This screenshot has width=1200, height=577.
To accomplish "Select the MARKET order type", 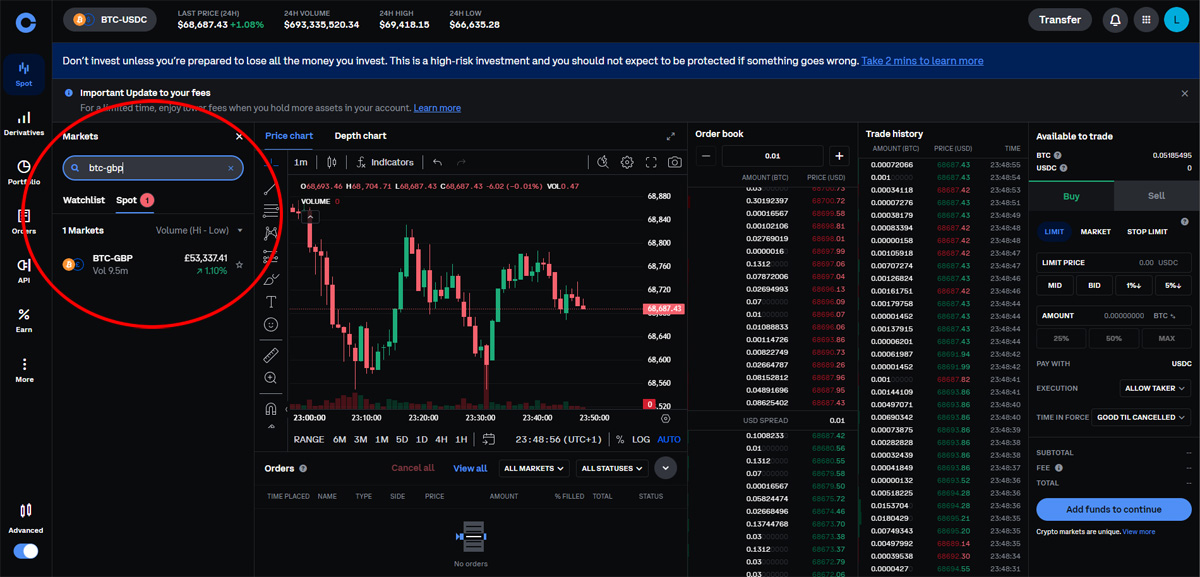I will pos(1095,232).
